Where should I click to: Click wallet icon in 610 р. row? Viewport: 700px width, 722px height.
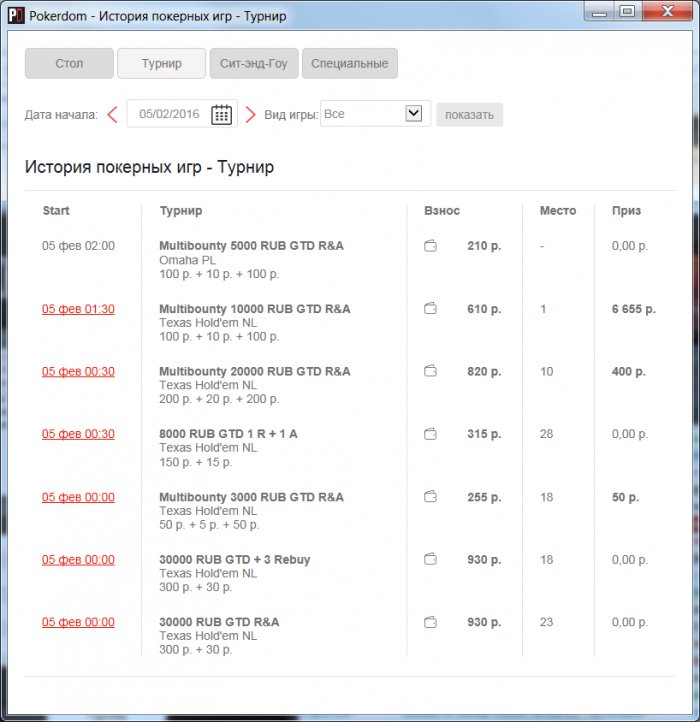coord(430,309)
